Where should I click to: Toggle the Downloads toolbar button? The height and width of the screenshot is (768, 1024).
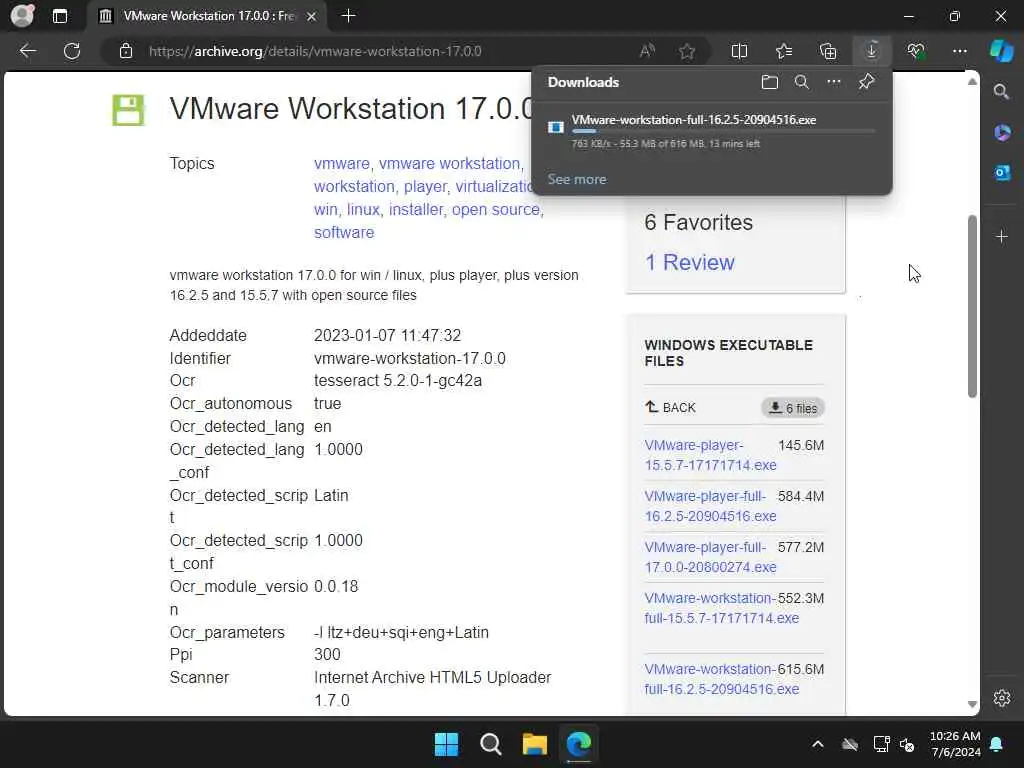[872, 51]
